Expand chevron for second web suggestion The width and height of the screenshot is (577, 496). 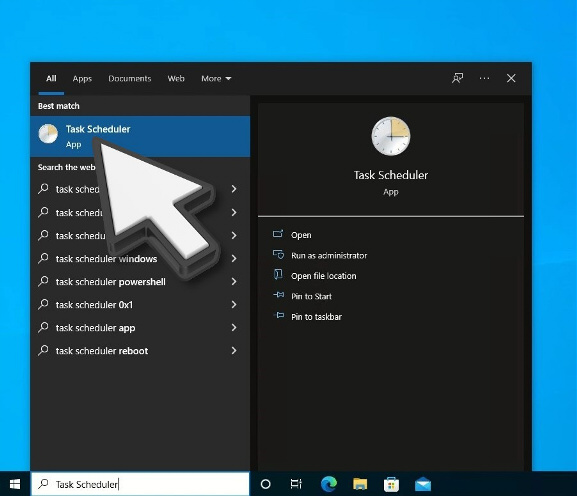point(234,212)
